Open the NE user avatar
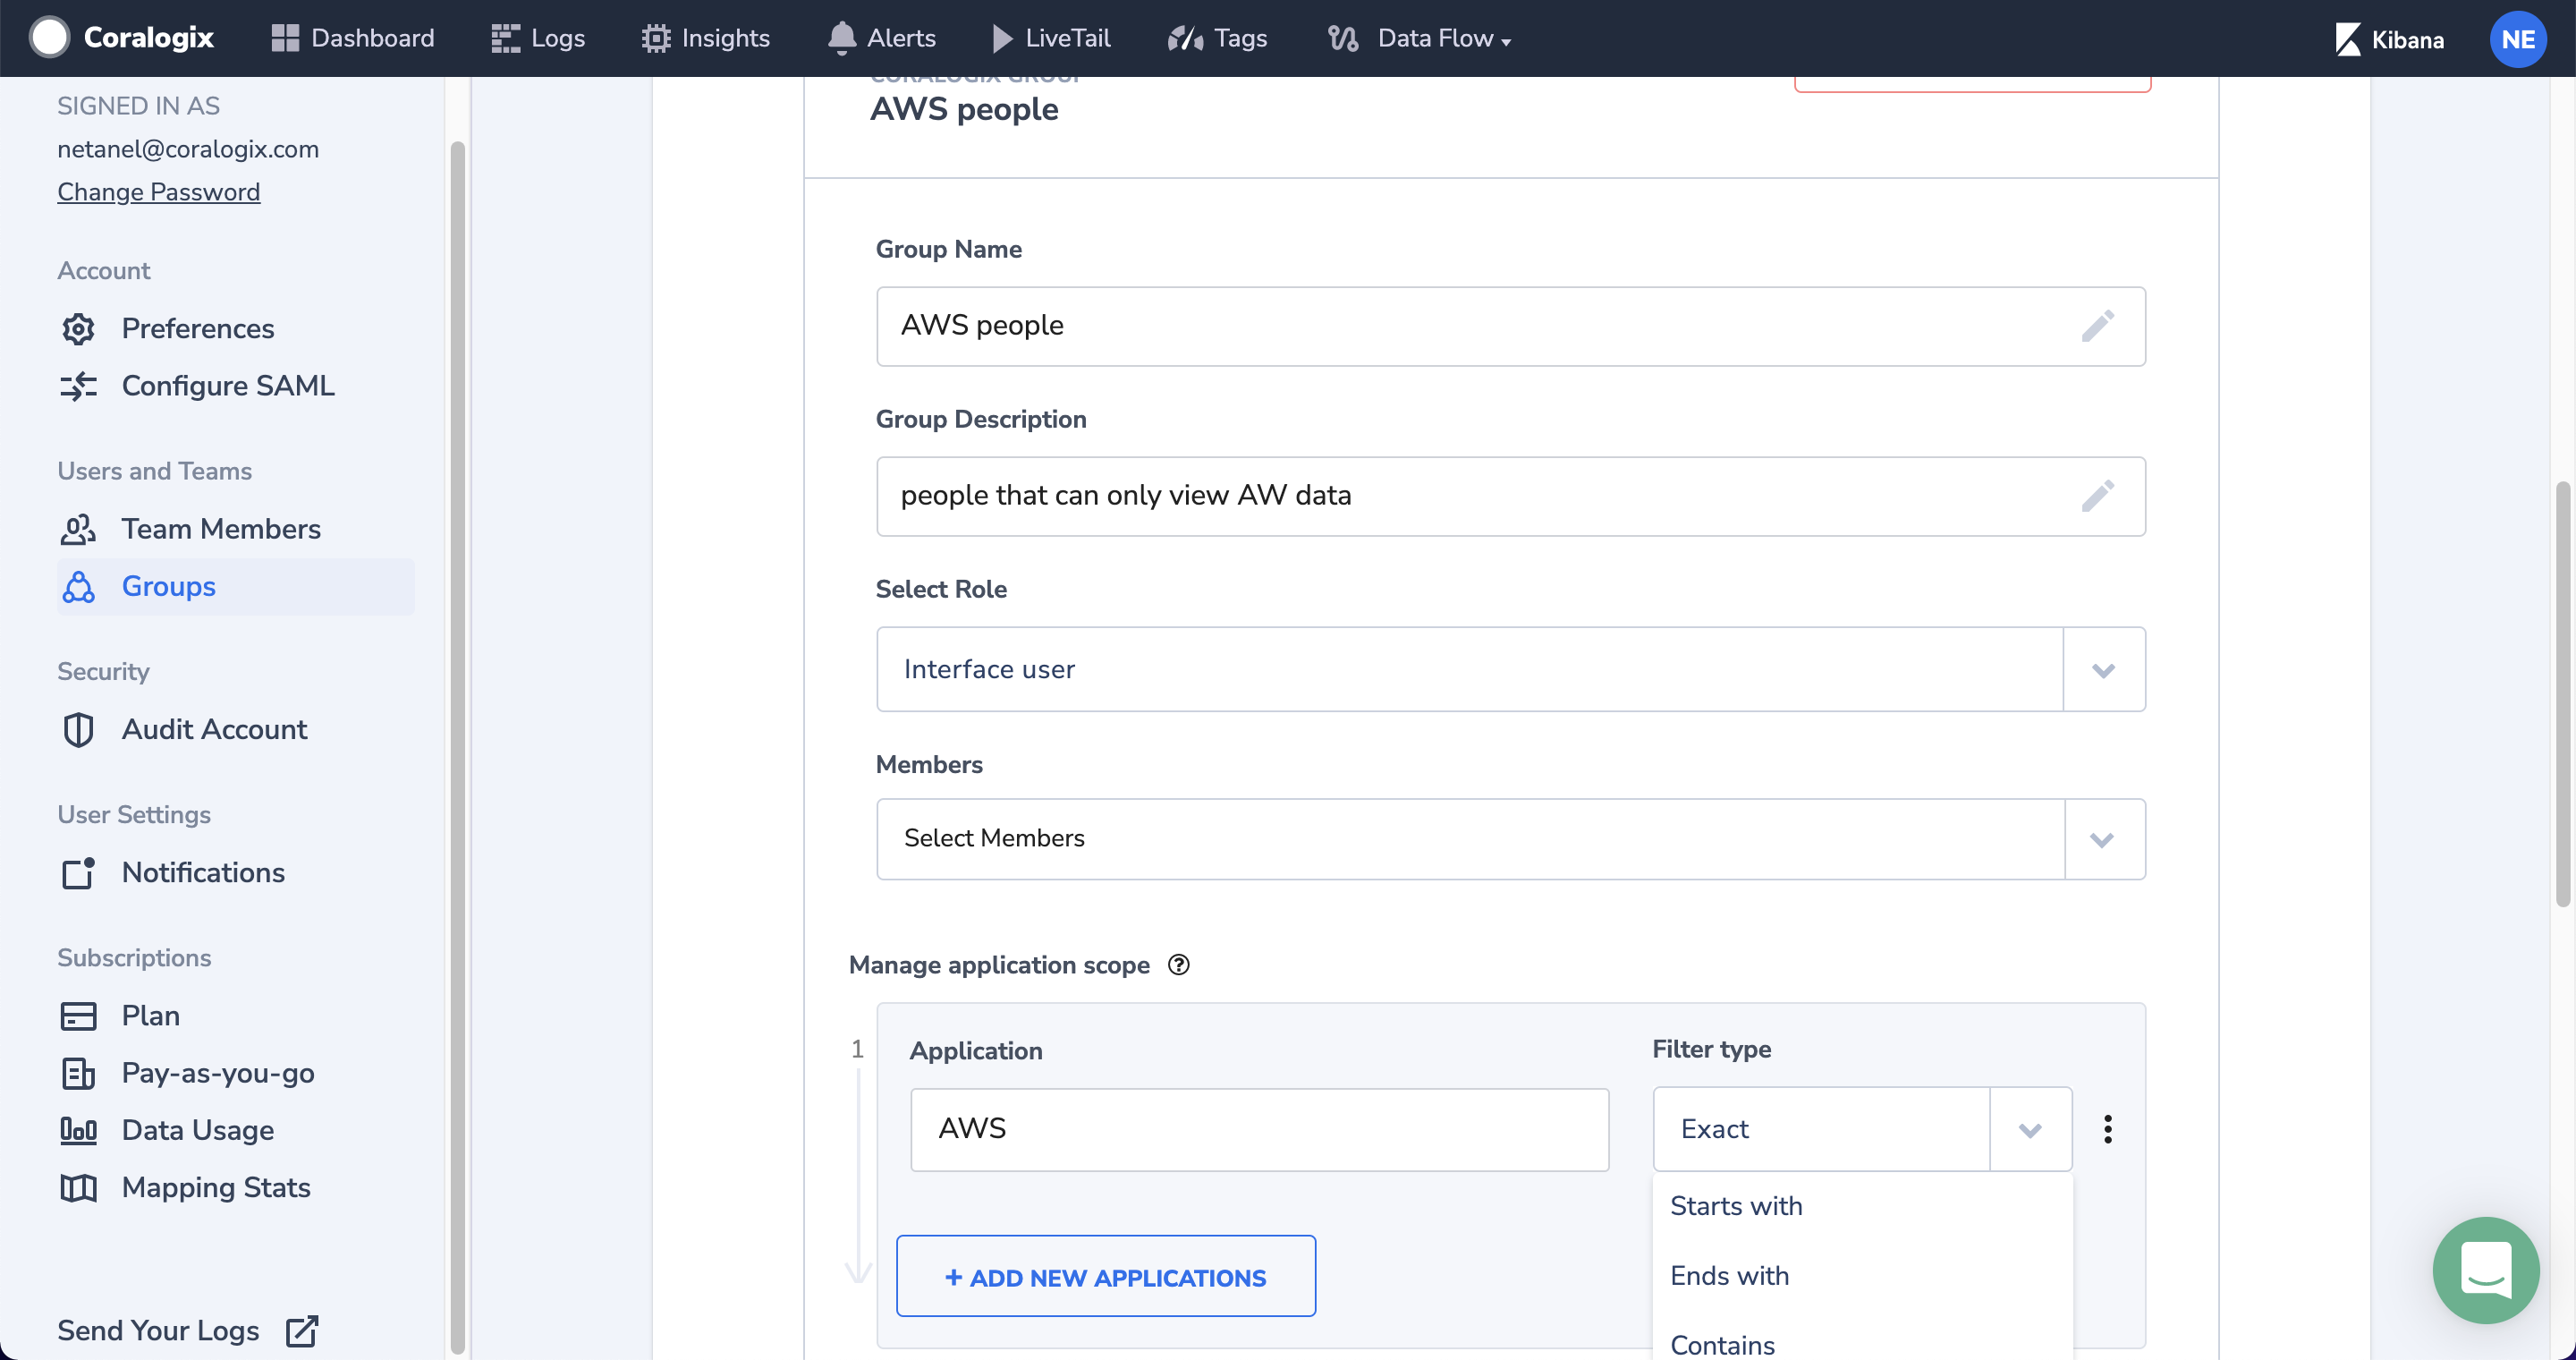Image resolution: width=2576 pixels, height=1360 pixels. [2518, 39]
